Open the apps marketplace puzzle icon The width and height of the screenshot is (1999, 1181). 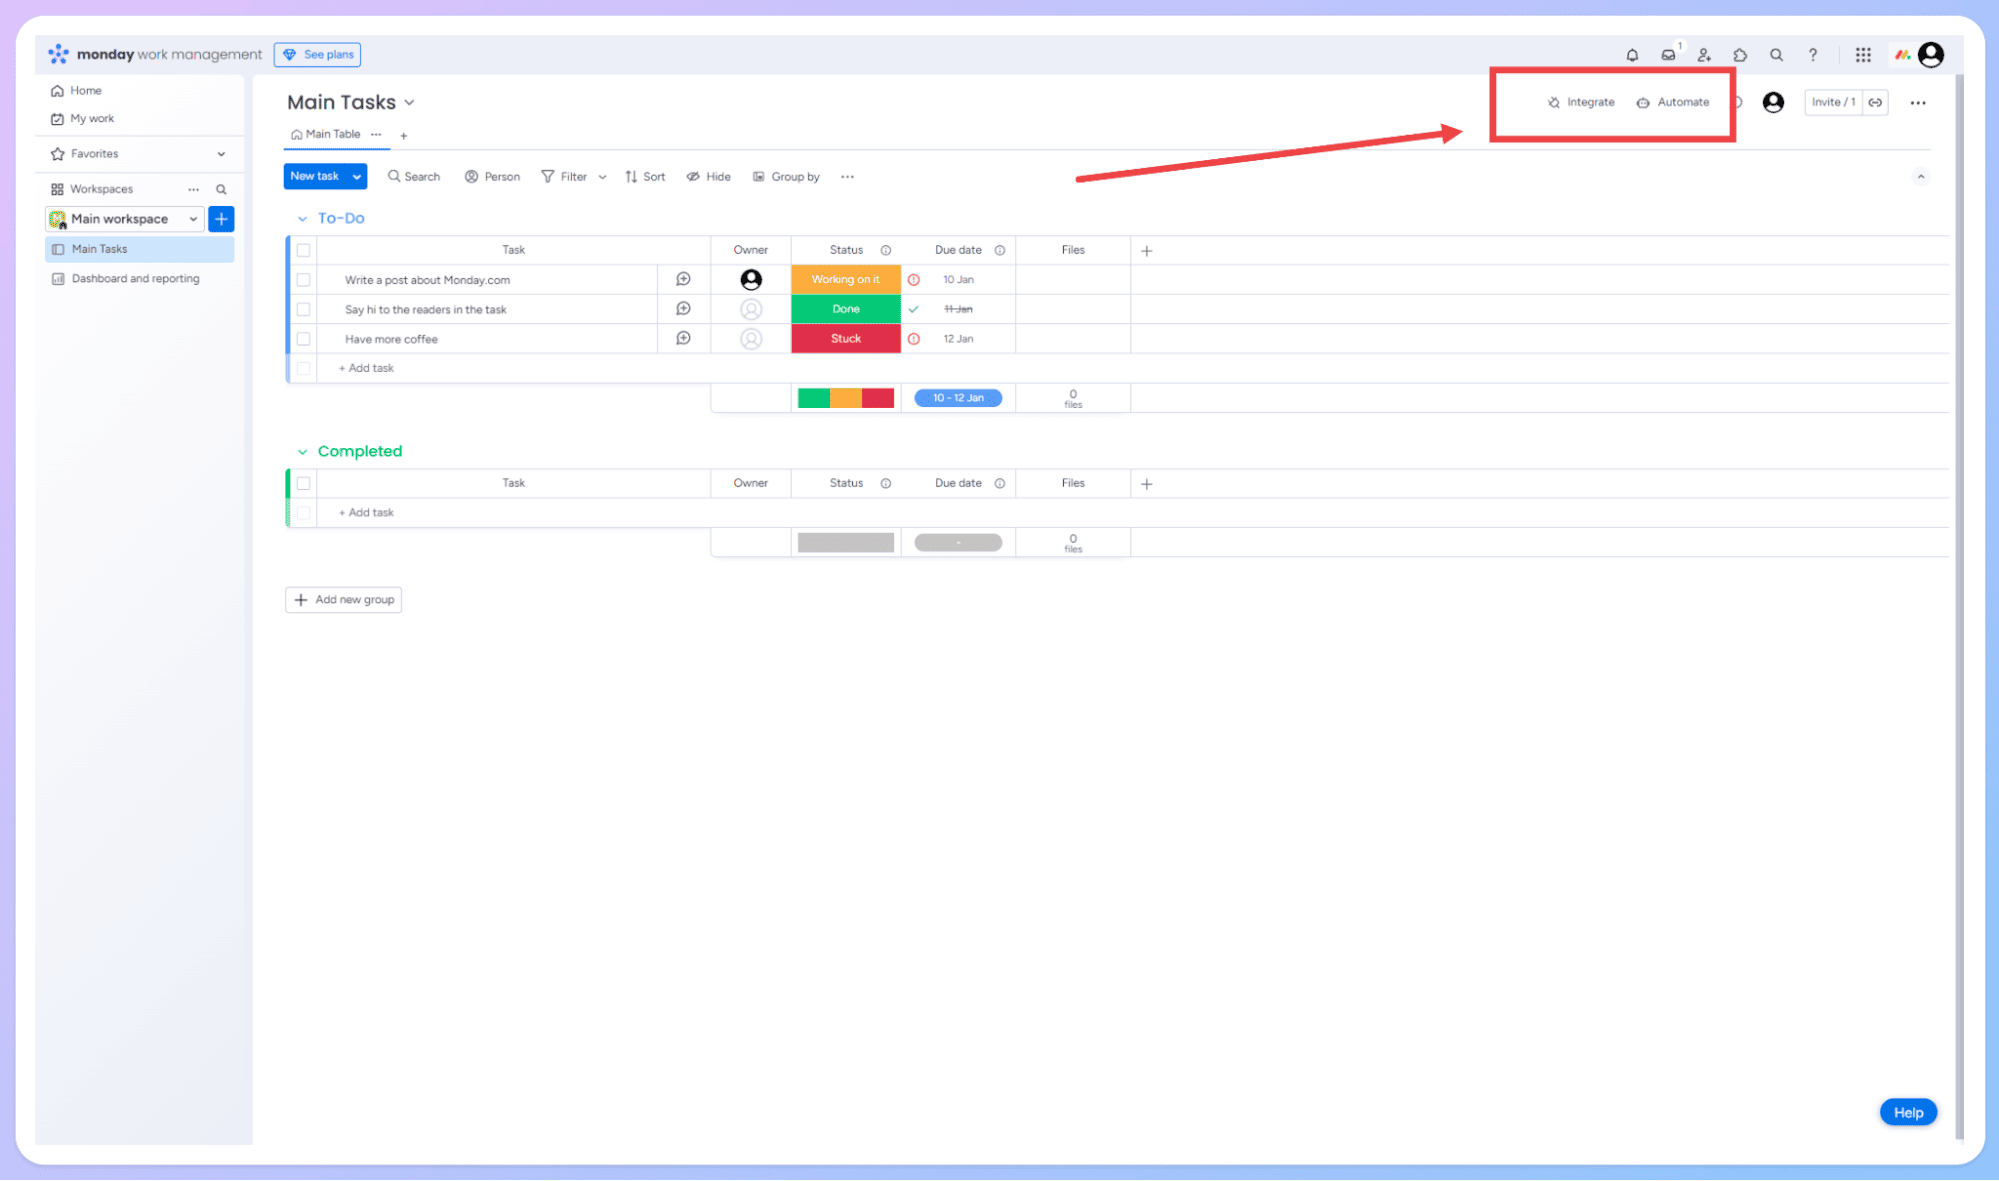(1740, 55)
